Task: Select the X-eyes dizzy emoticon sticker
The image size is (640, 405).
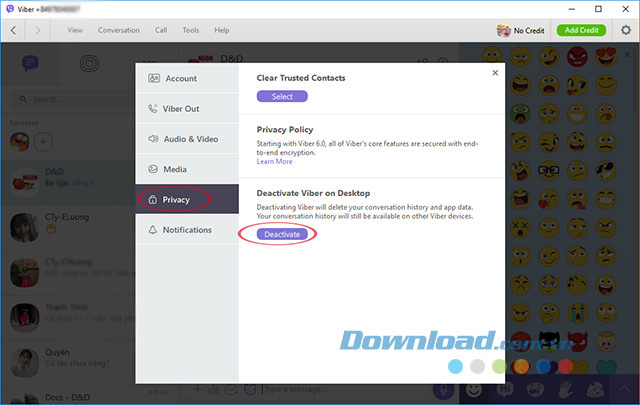Action: click(520, 228)
